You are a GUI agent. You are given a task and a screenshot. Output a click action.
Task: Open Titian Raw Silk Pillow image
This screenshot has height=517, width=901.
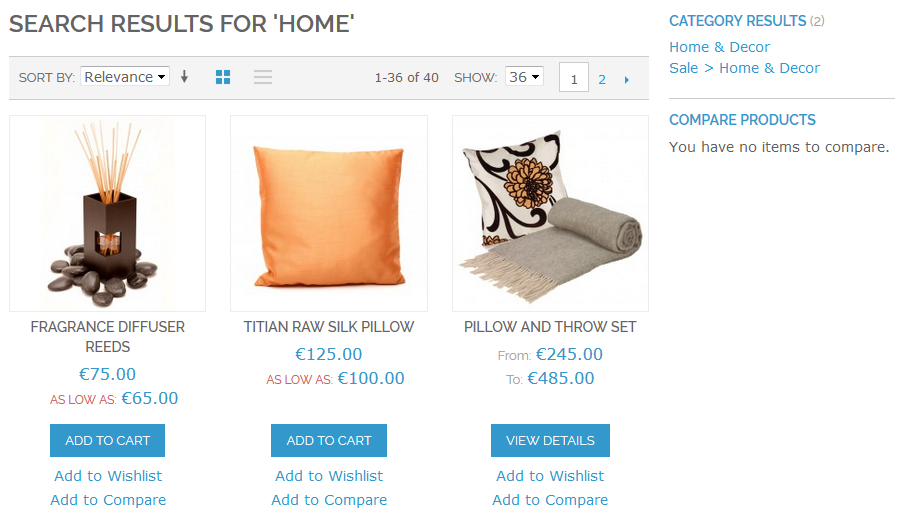329,213
